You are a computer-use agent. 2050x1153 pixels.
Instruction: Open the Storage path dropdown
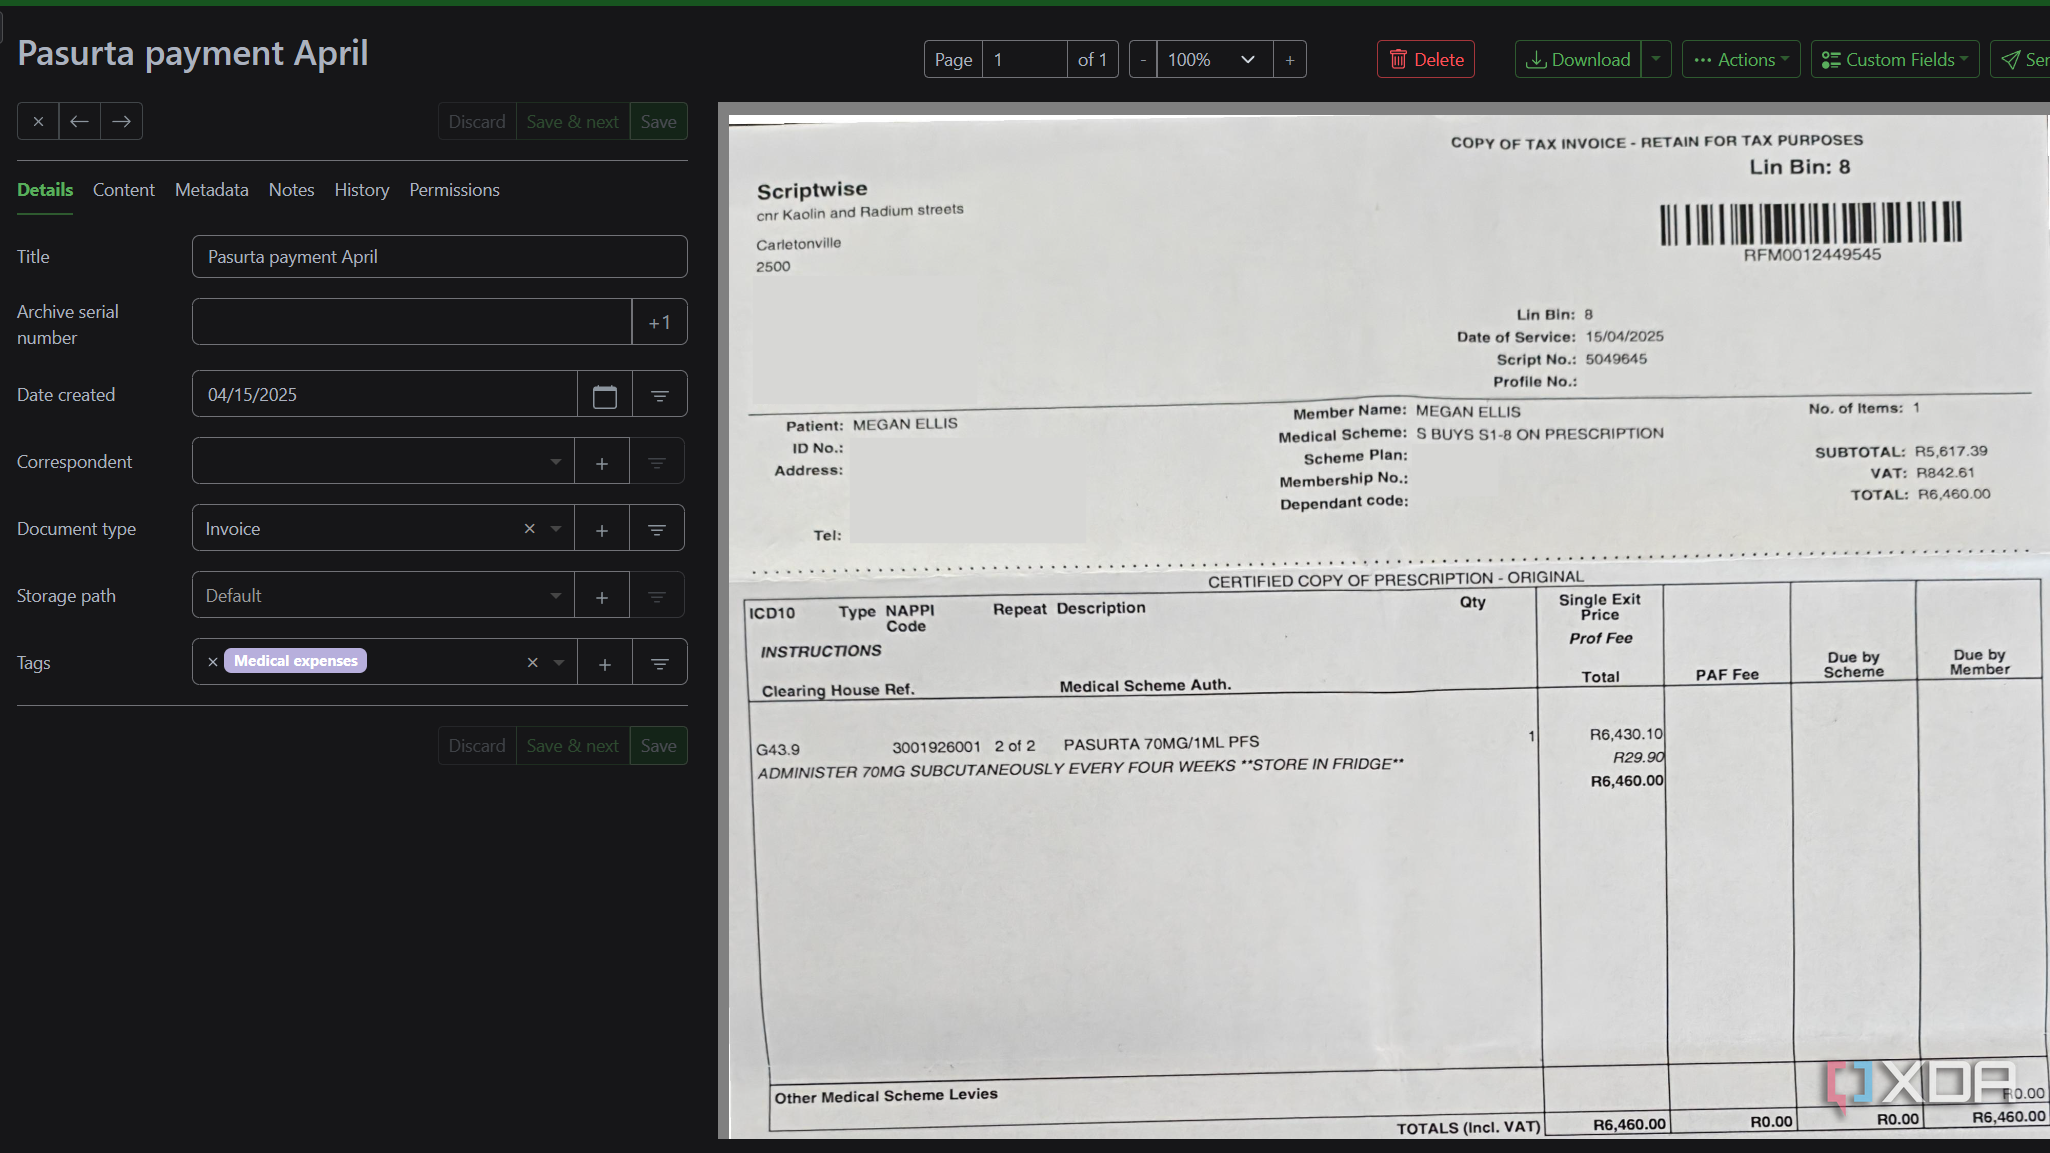(383, 596)
